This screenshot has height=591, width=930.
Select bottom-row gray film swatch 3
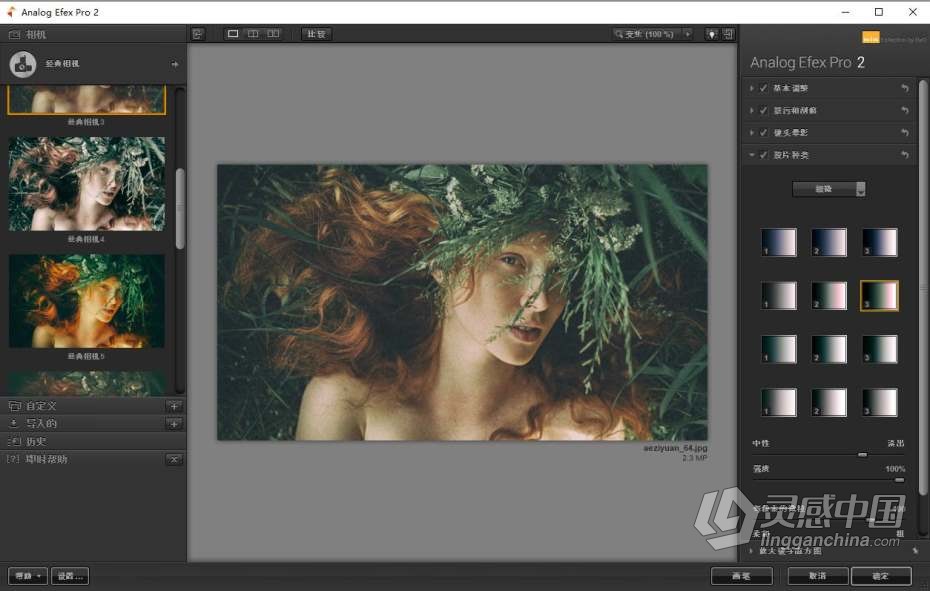tap(880, 402)
